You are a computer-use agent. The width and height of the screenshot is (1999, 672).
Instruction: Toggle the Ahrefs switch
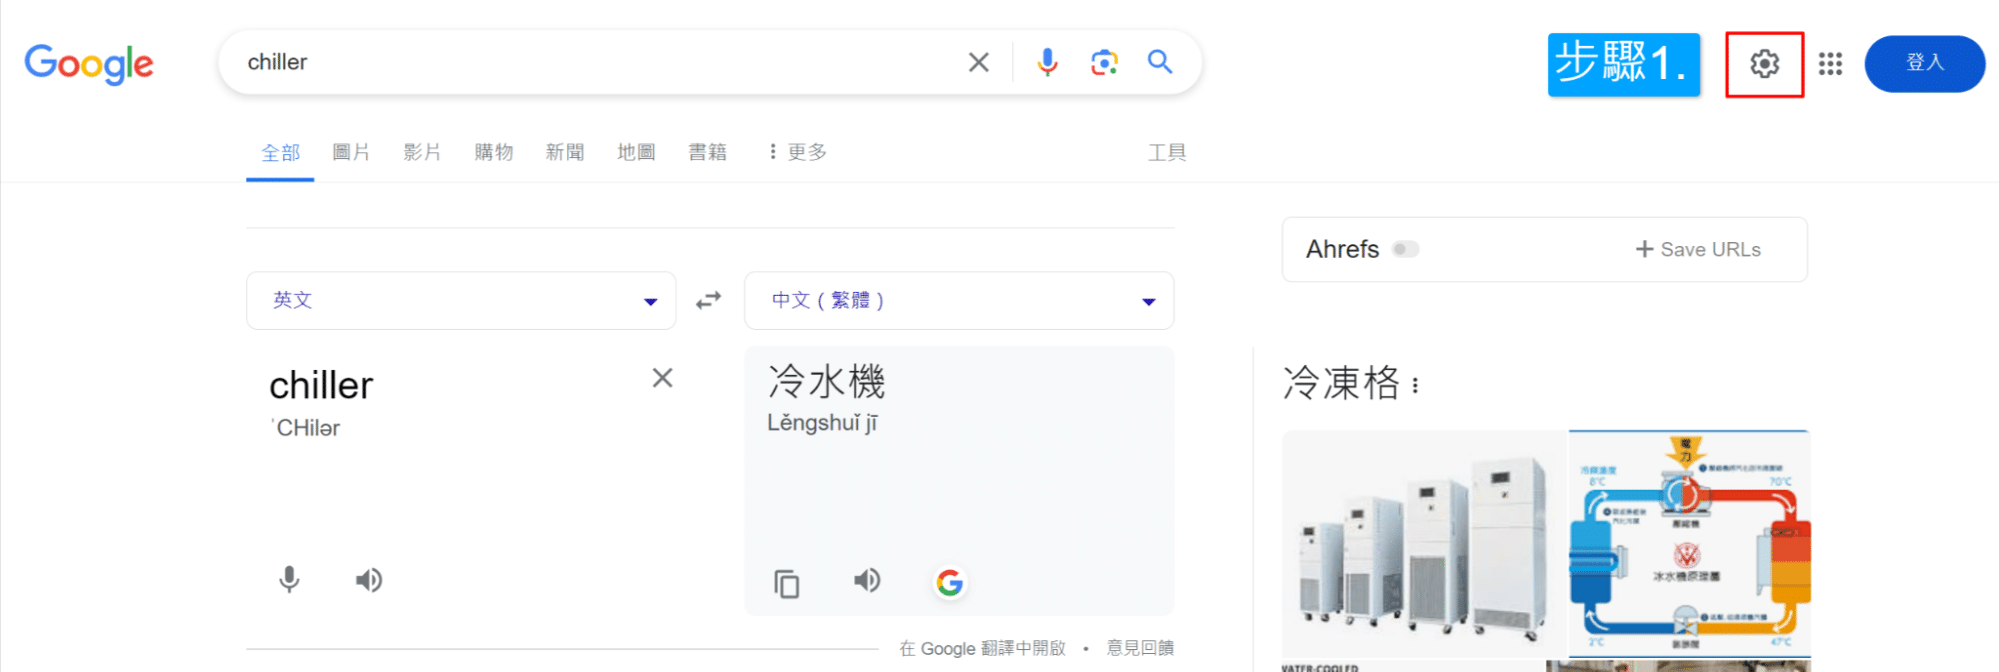1405,249
